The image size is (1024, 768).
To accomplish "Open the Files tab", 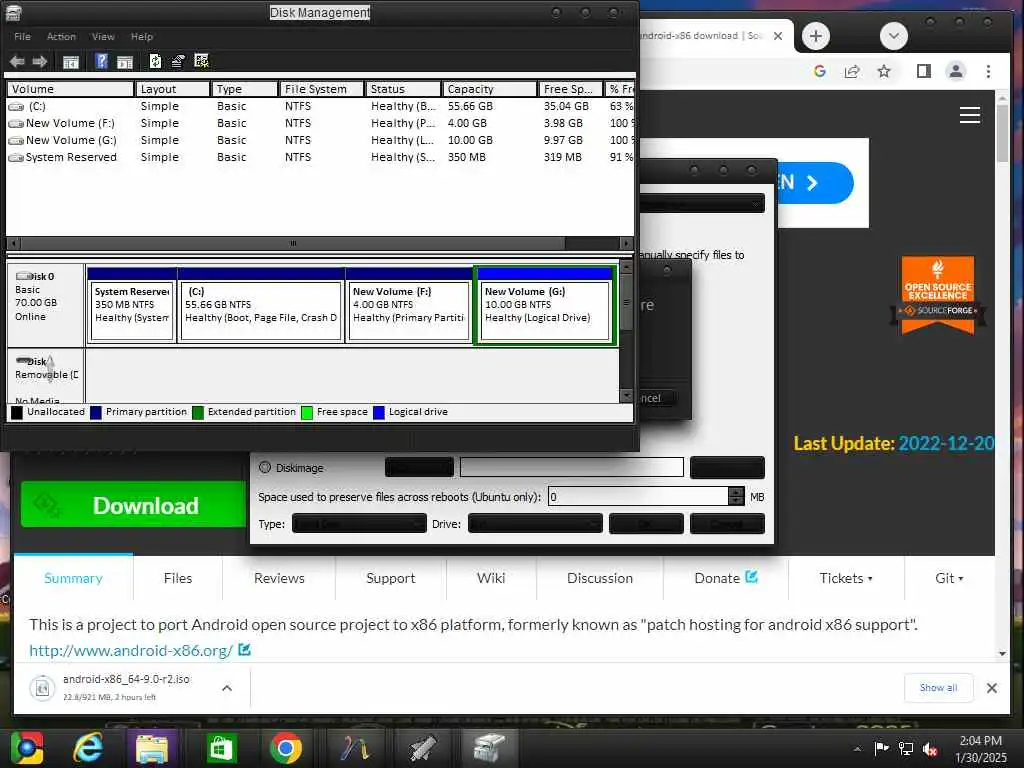I will tap(178, 578).
